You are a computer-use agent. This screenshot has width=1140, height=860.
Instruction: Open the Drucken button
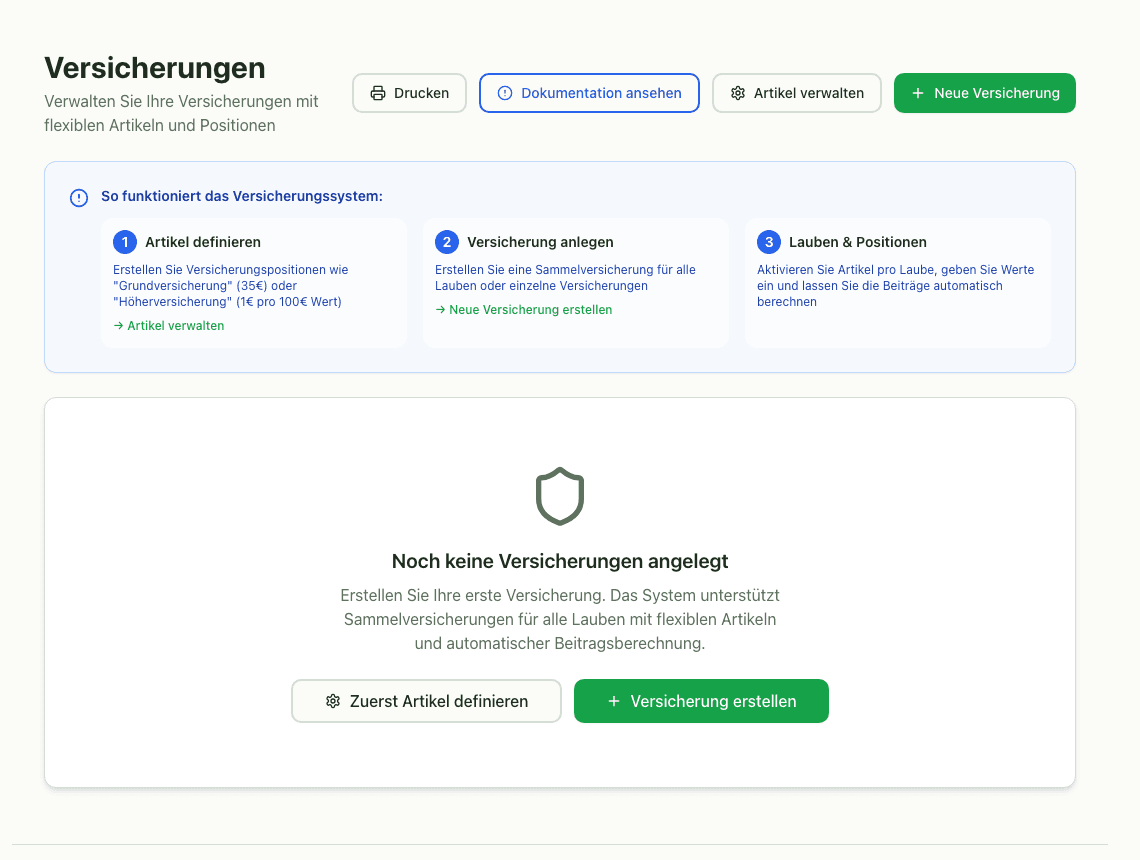pos(409,93)
